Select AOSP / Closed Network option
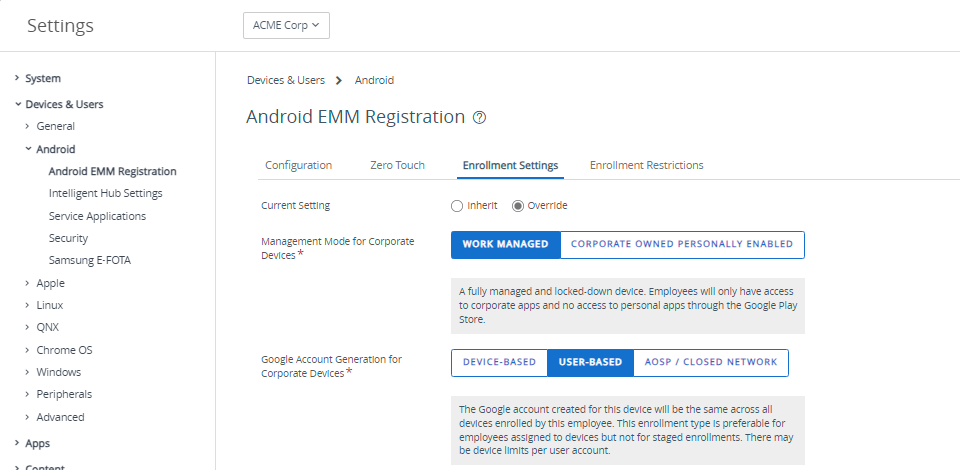 click(x=710, y=362)
